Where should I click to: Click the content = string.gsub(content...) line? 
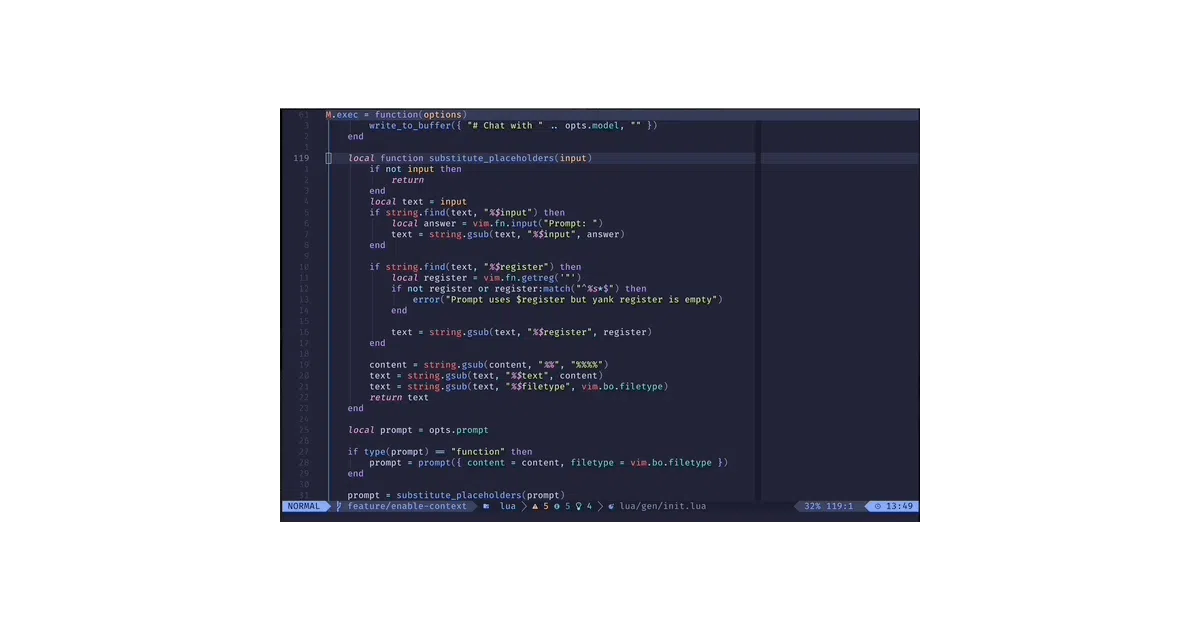(489, 365)
